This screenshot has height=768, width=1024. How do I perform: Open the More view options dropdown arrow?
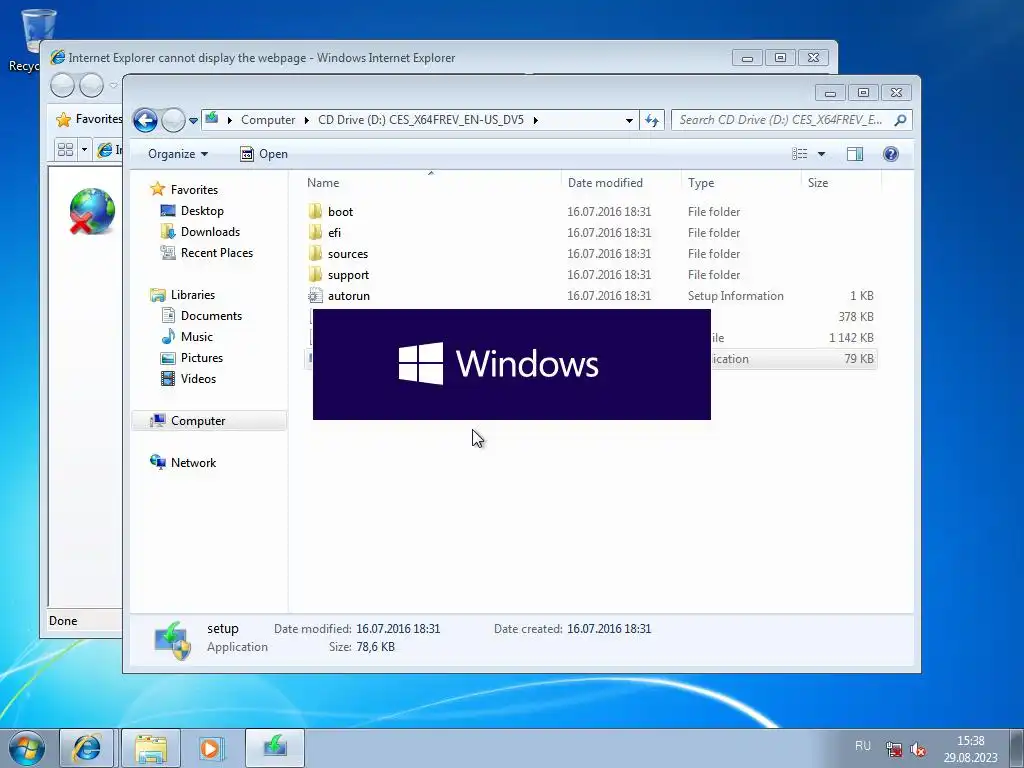(822, 154)
